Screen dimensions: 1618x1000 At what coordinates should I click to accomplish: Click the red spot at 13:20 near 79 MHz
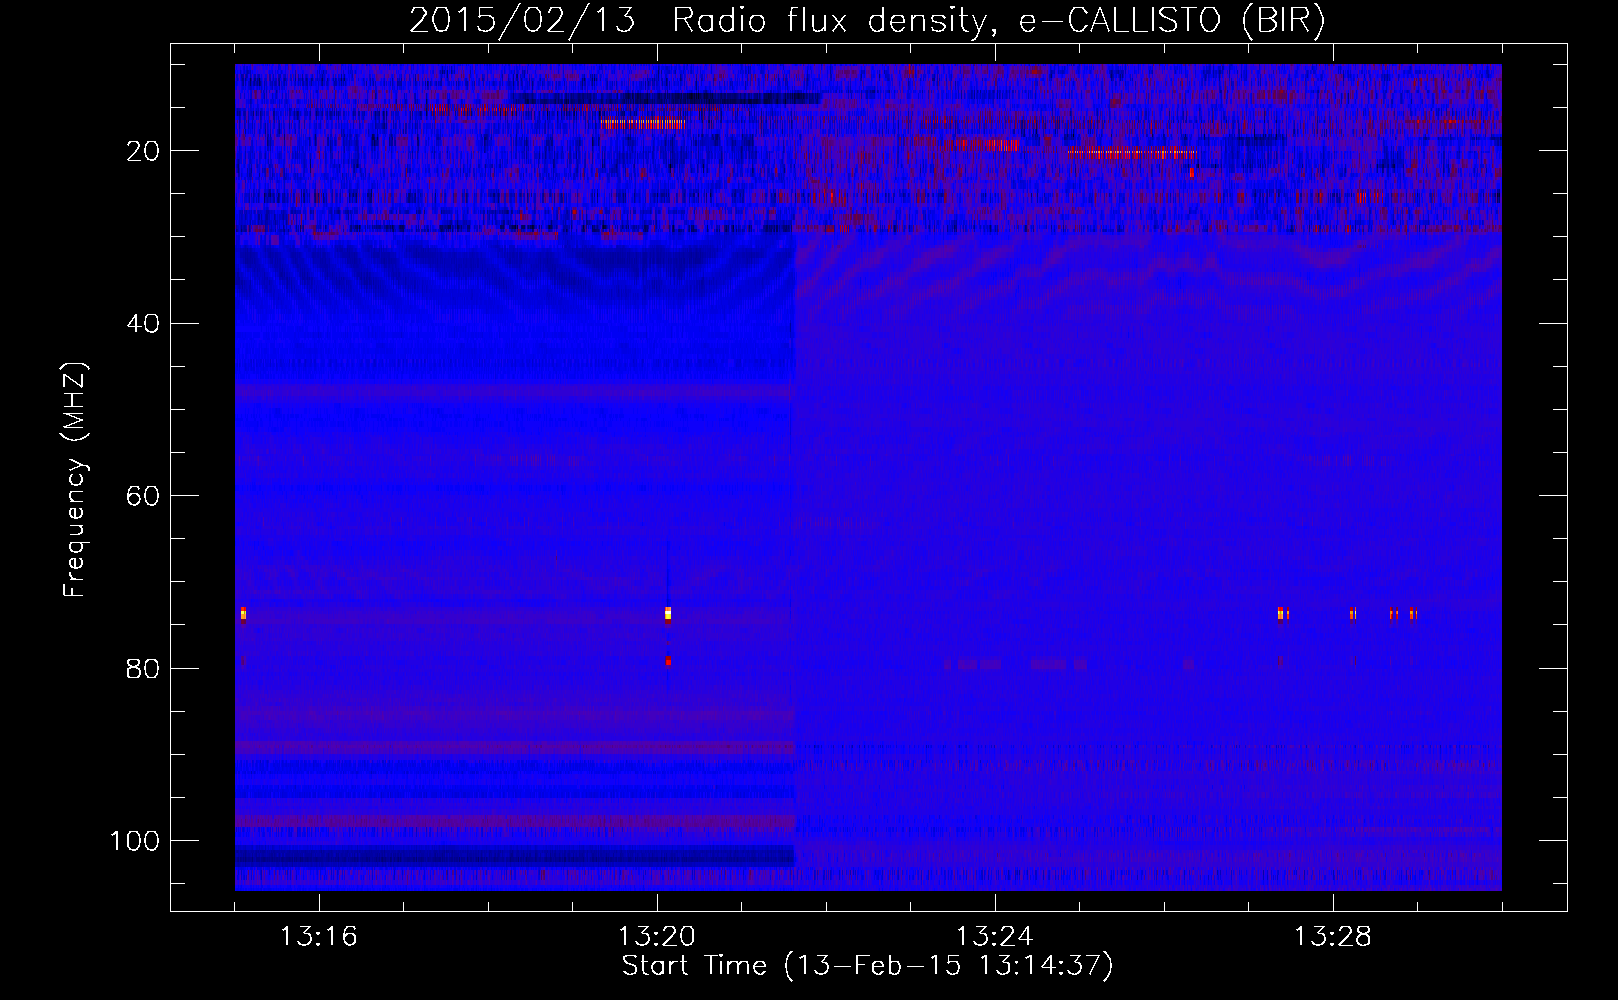pos(668,661)
